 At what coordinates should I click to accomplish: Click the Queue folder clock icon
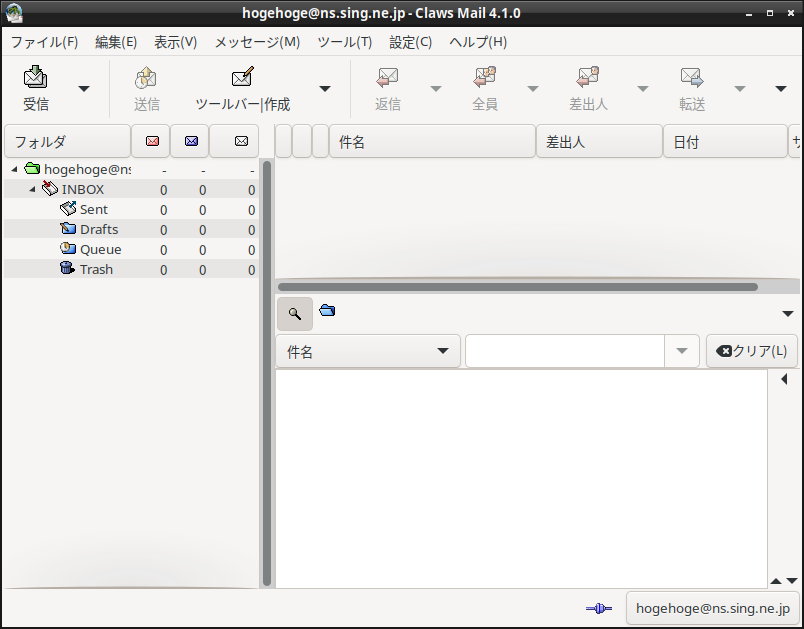pos(68,248)
